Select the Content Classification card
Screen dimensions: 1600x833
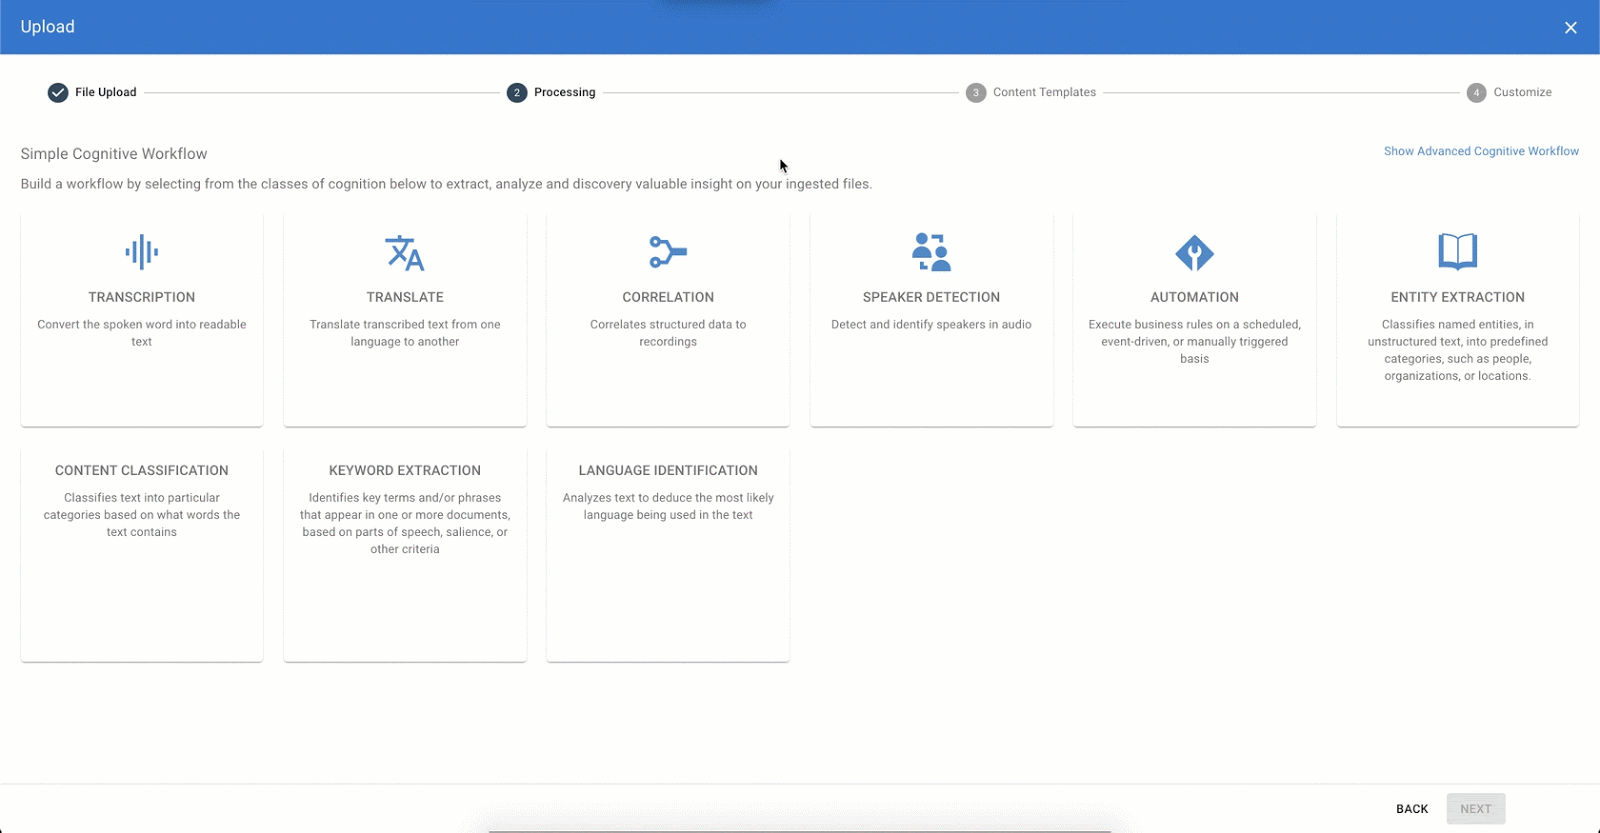click(142, 554)
